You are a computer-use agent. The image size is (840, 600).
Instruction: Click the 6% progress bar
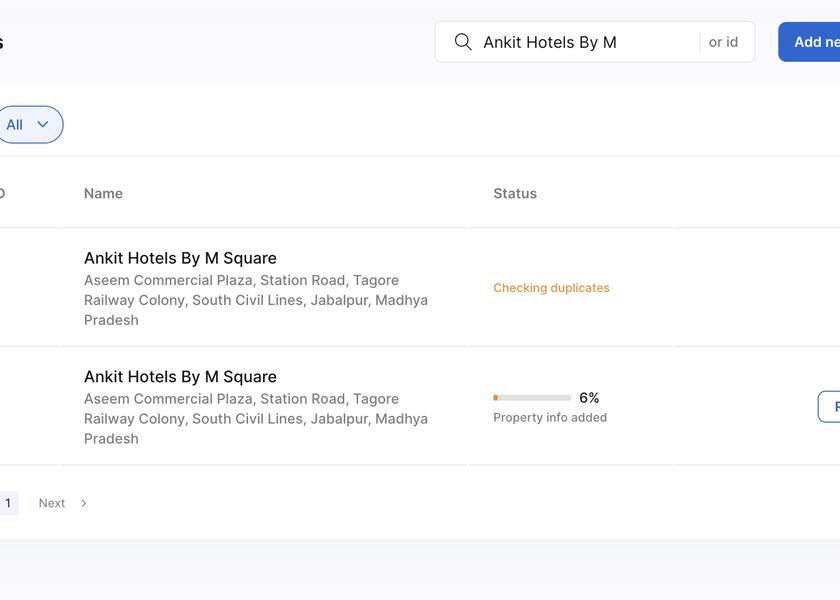tap(532, 398)
